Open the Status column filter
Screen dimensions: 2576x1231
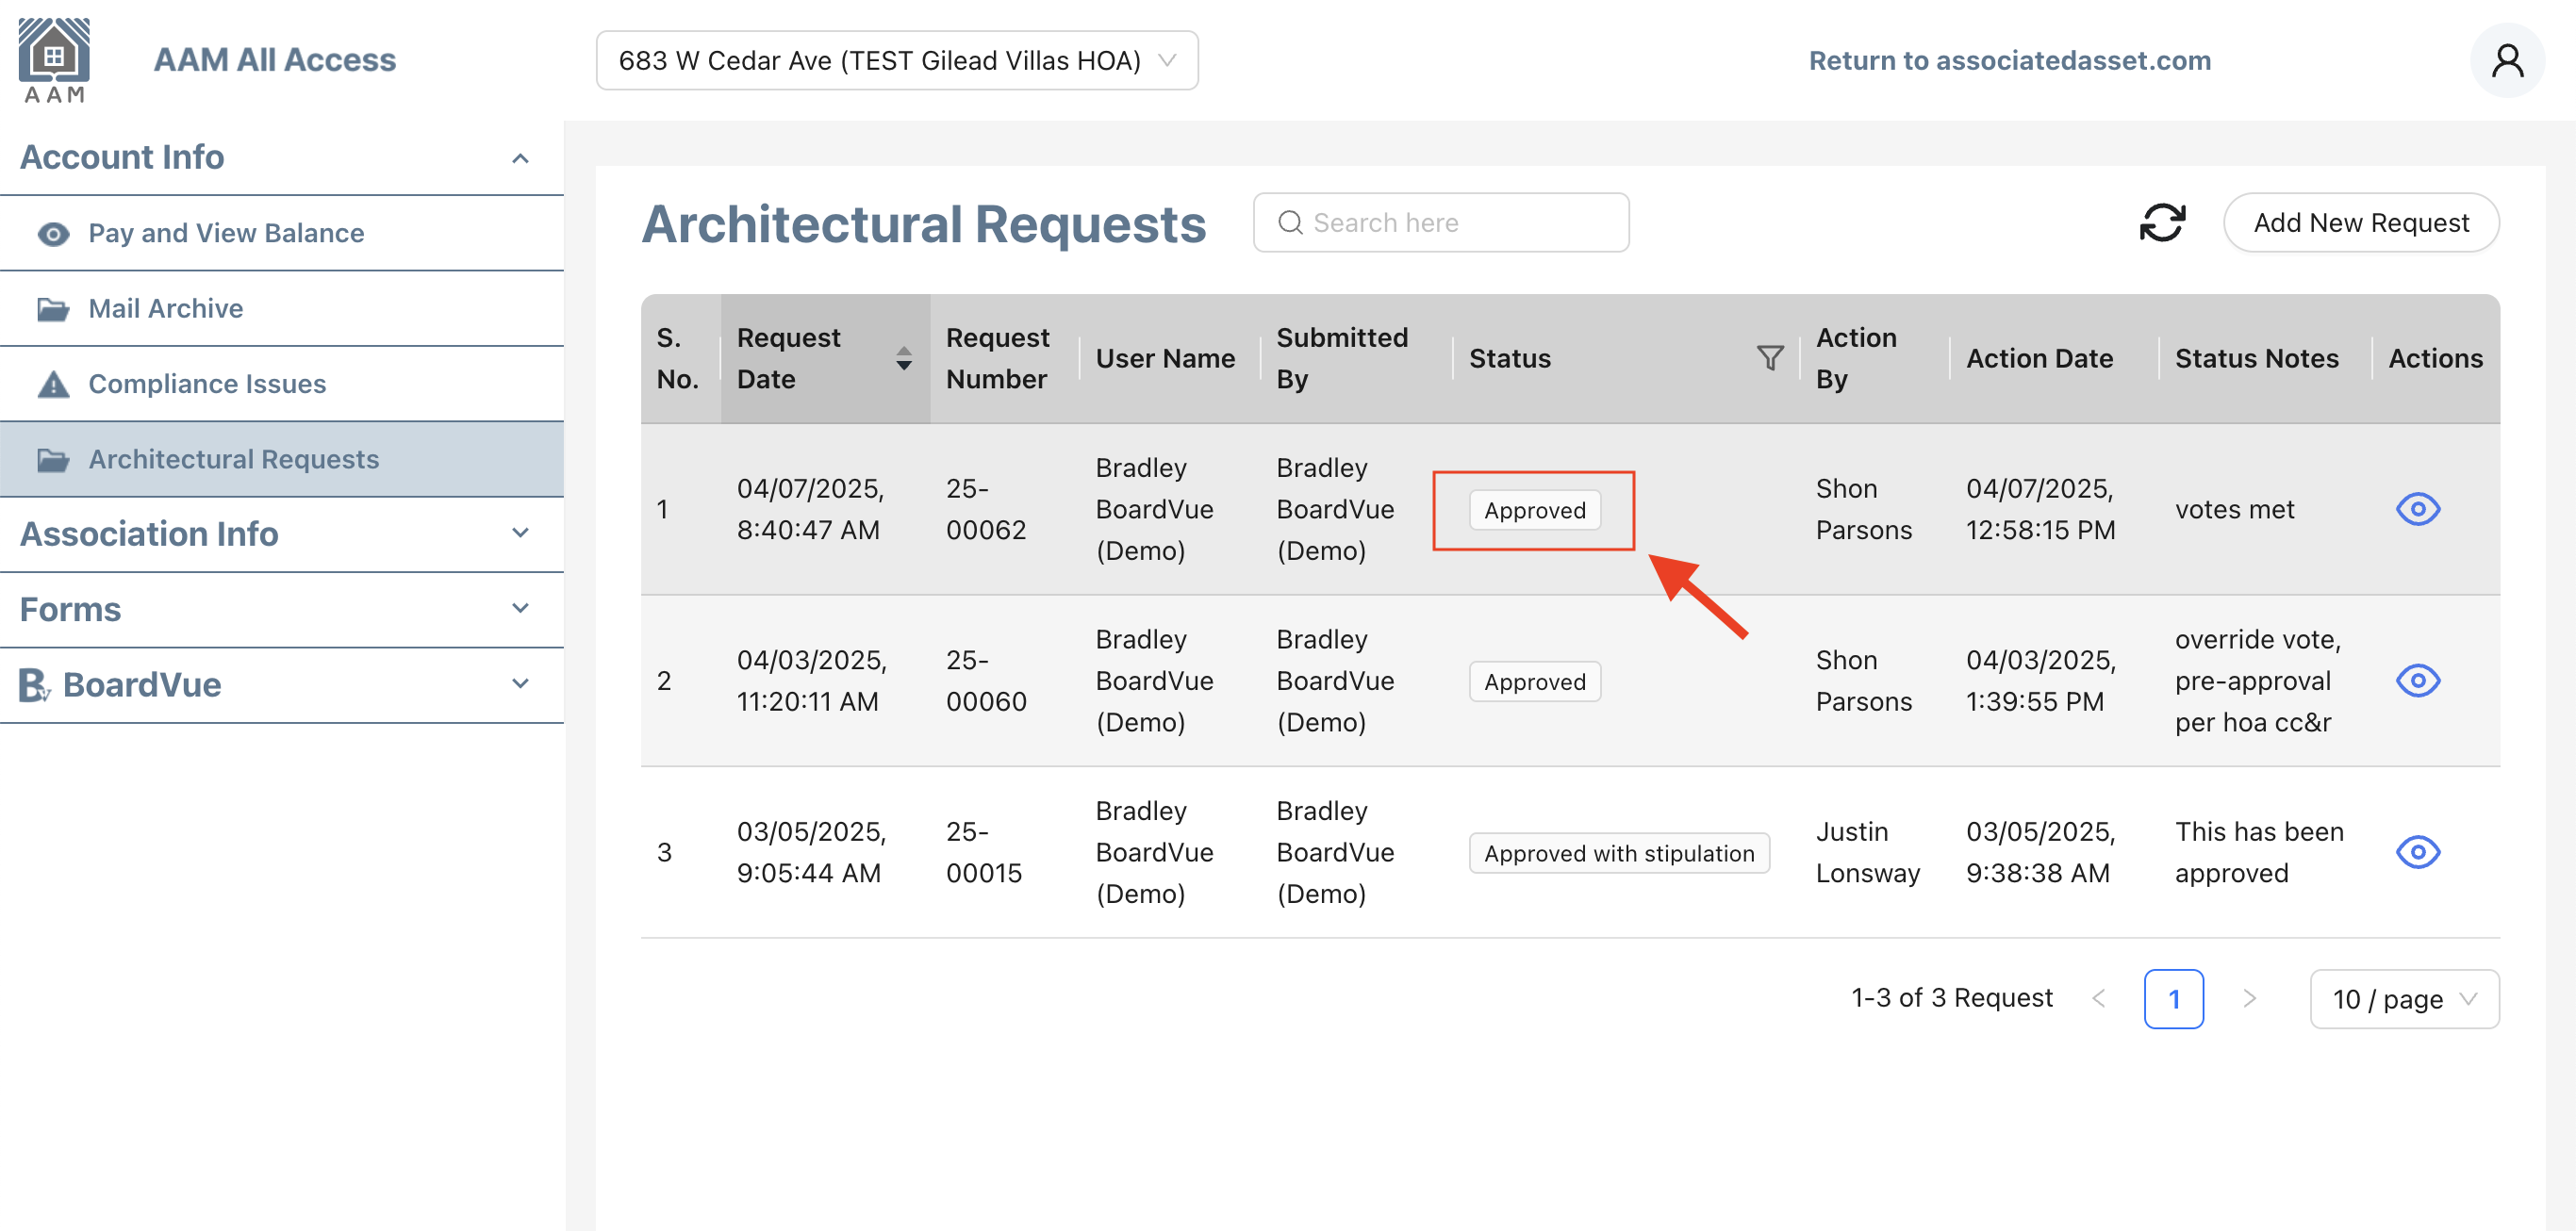tap(1770, 358)
